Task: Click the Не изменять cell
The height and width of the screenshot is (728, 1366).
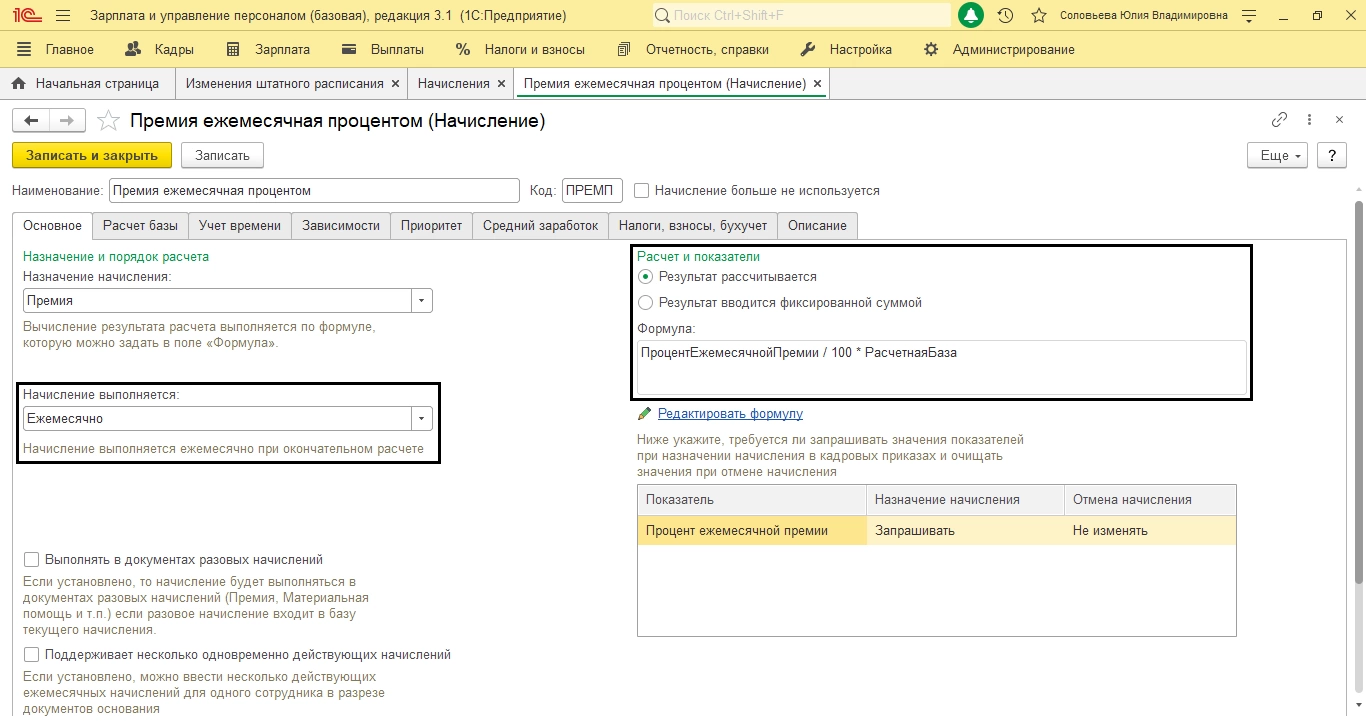Action: (x=1150, y=531)
